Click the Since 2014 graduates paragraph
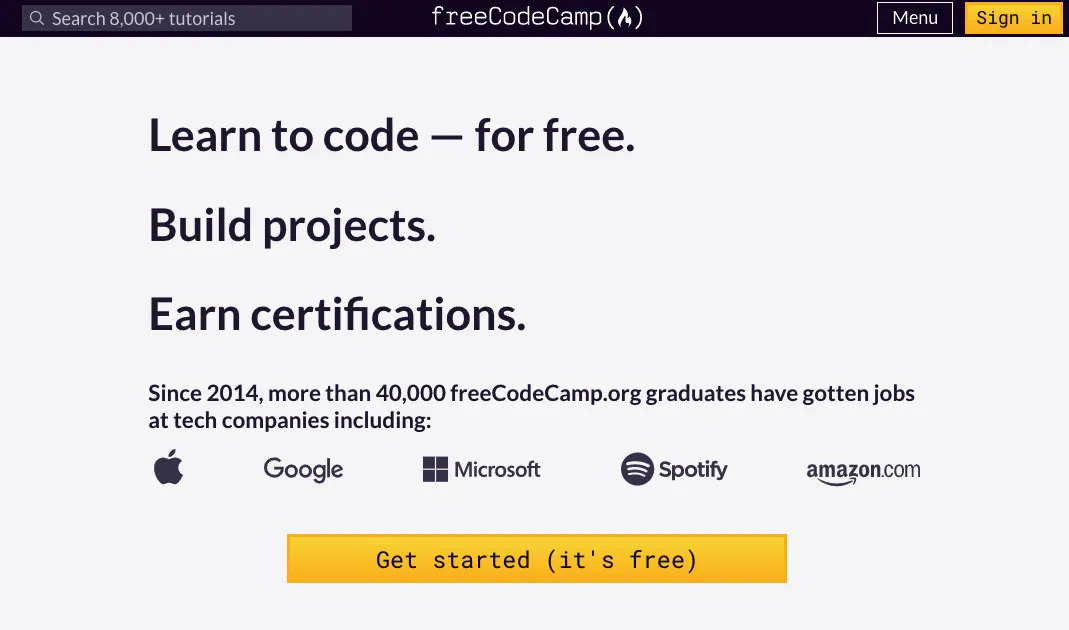 coord(531,406)
